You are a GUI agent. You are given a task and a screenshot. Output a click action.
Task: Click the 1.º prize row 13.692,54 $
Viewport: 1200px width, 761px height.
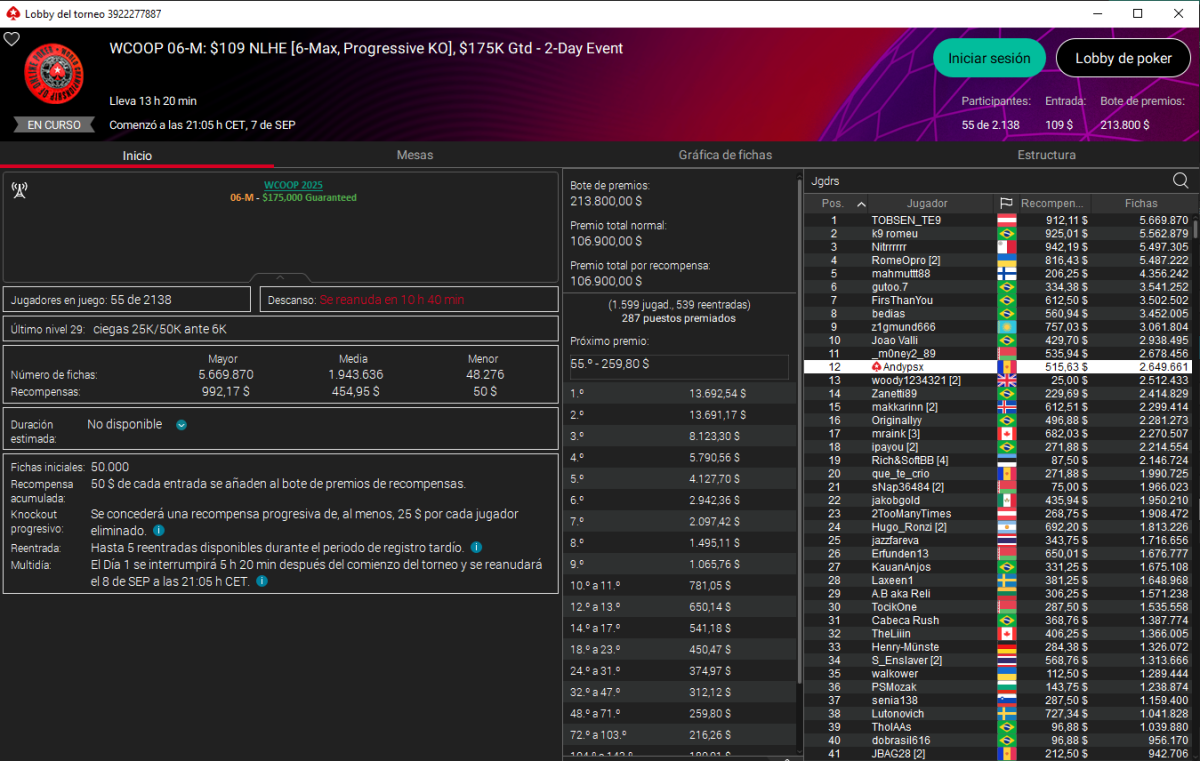(x=680, y=394)
